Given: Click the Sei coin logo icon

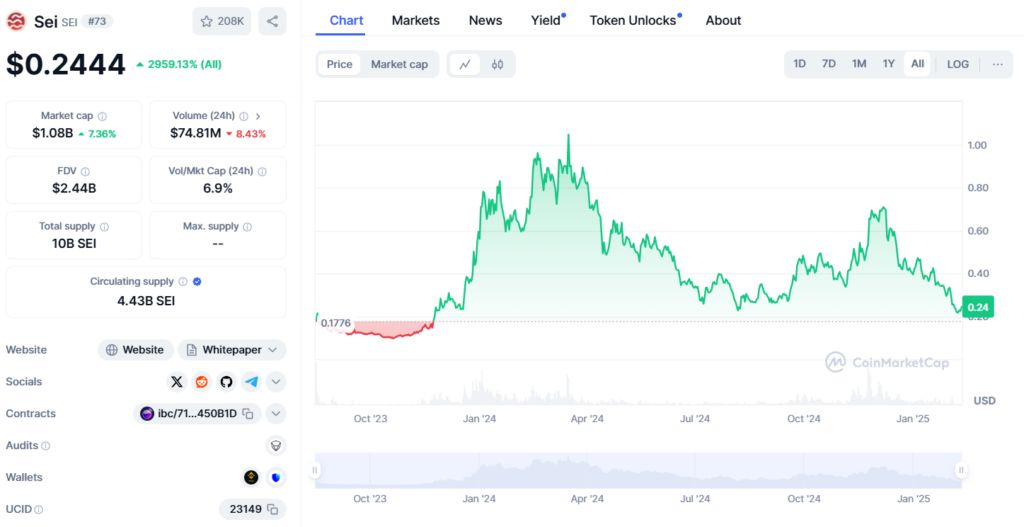Looking at the screenshot, I should tap(16, 22).
